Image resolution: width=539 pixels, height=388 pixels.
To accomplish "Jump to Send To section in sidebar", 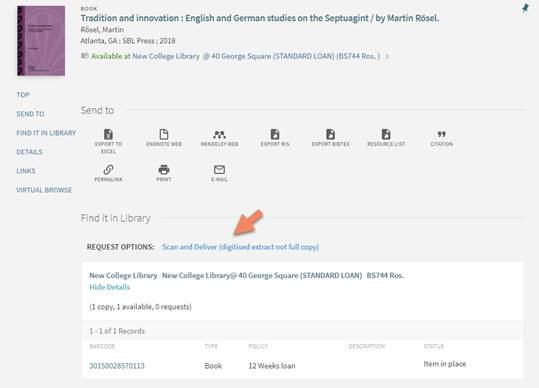I will pyautogui.click(x=30, y=114).
